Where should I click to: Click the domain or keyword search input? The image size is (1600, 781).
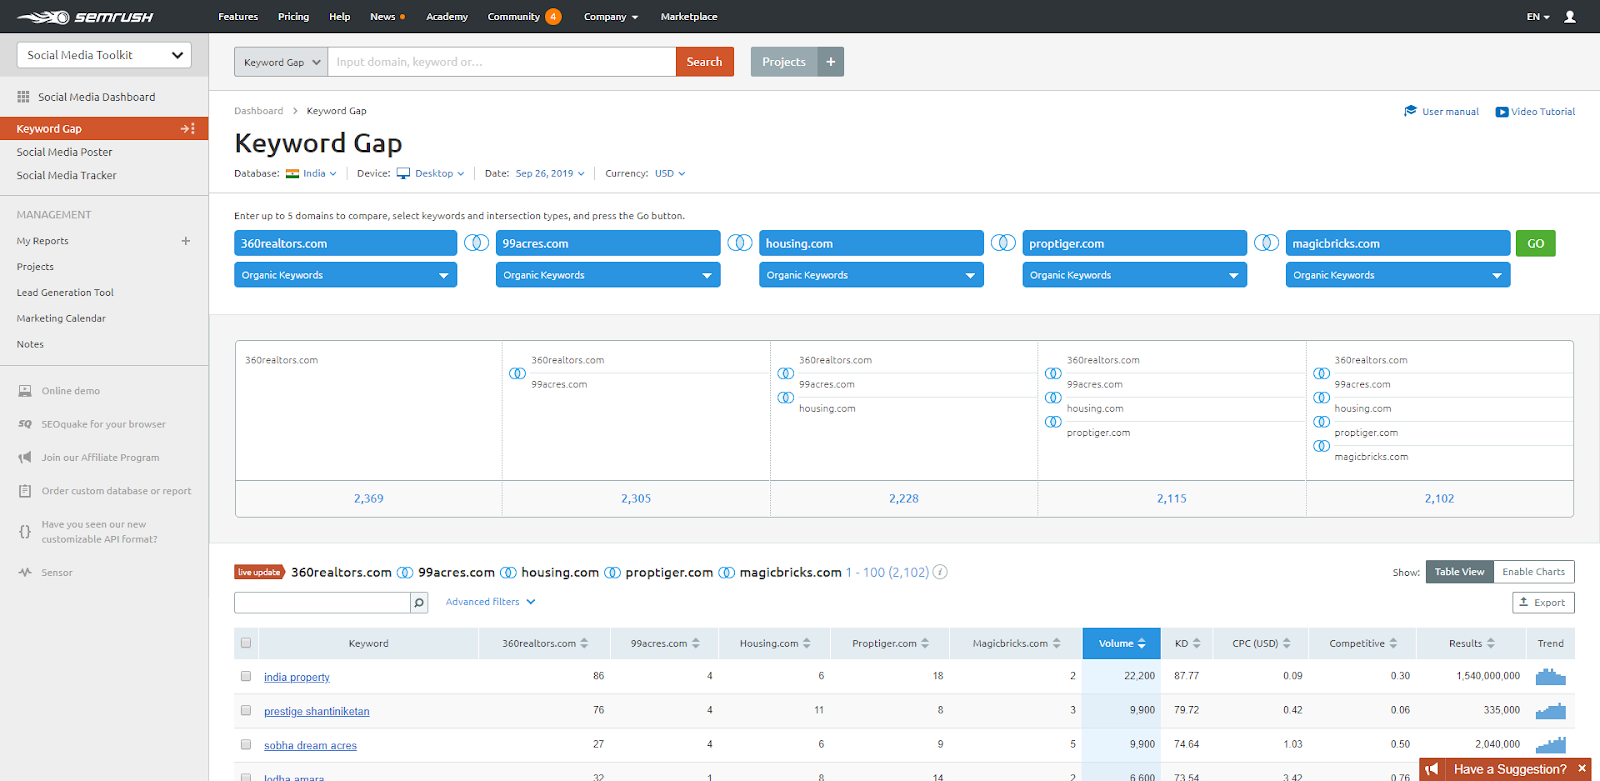[501, 62]
